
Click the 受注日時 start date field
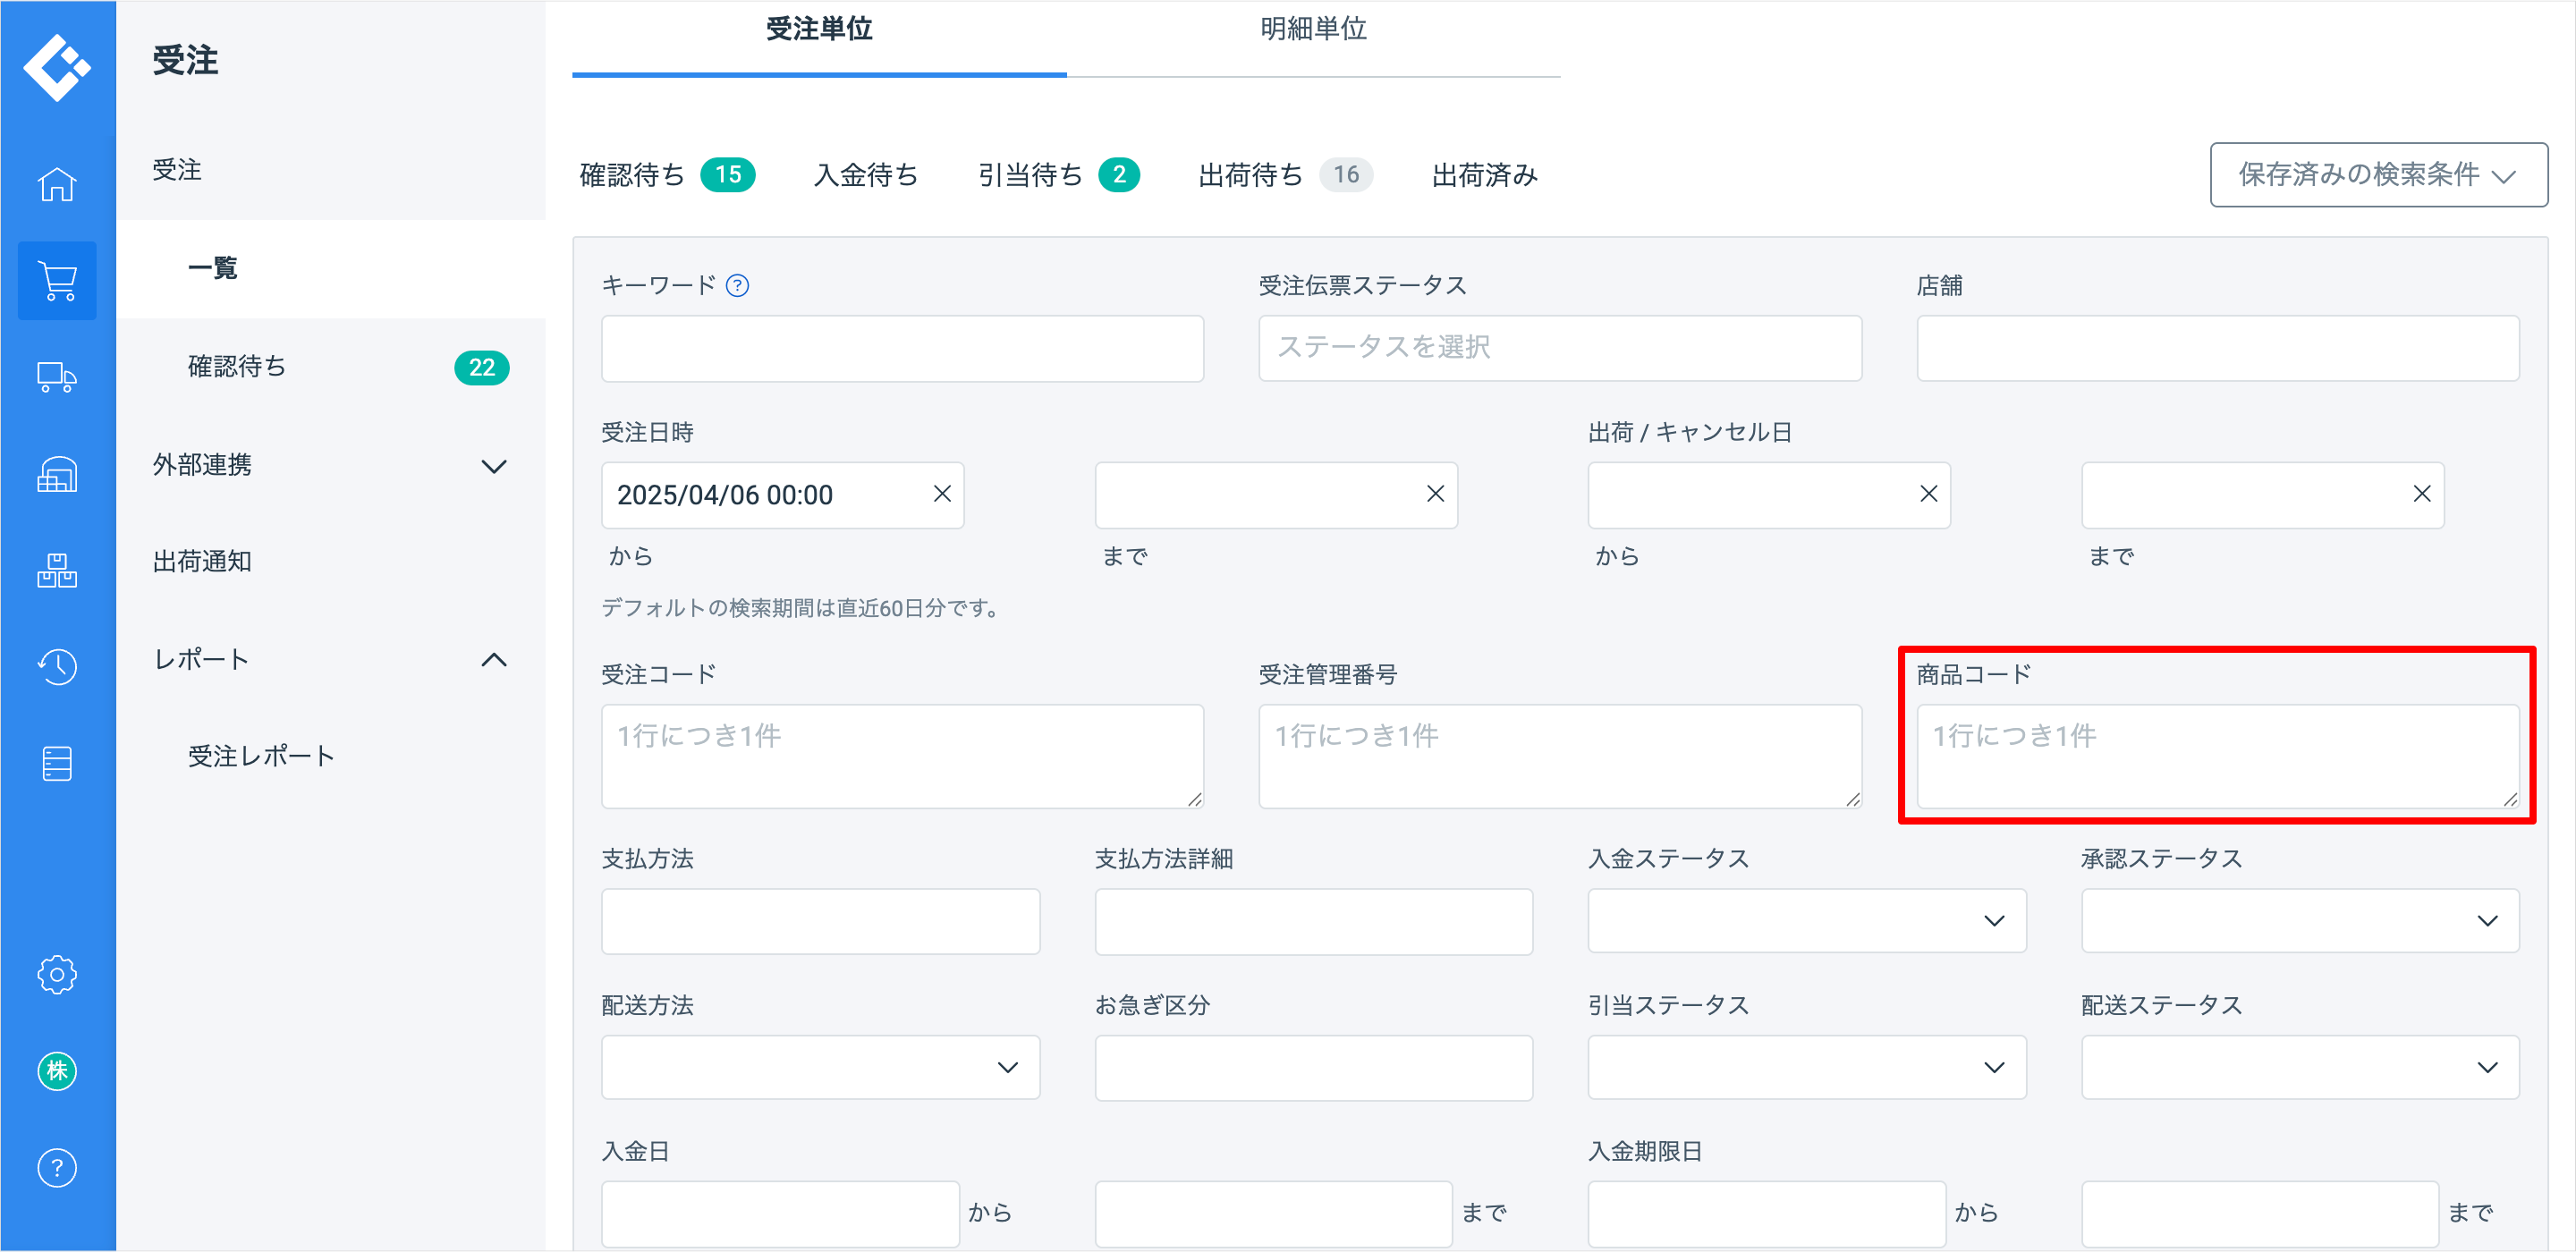[x=782, y=495]
